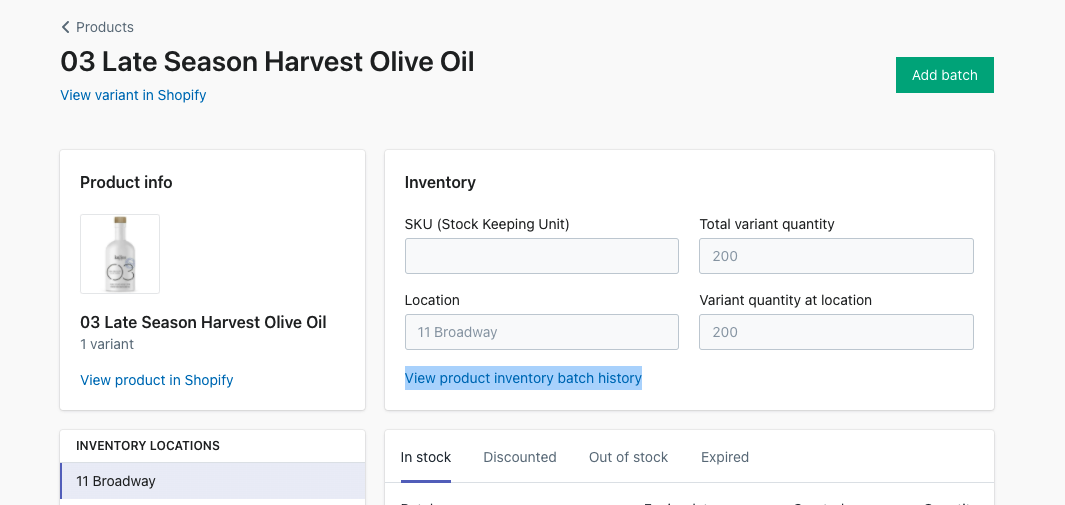Click the Location field showing 11 Broadway
This screenshot has height=505, width=1065.
(x=541, y=332)
